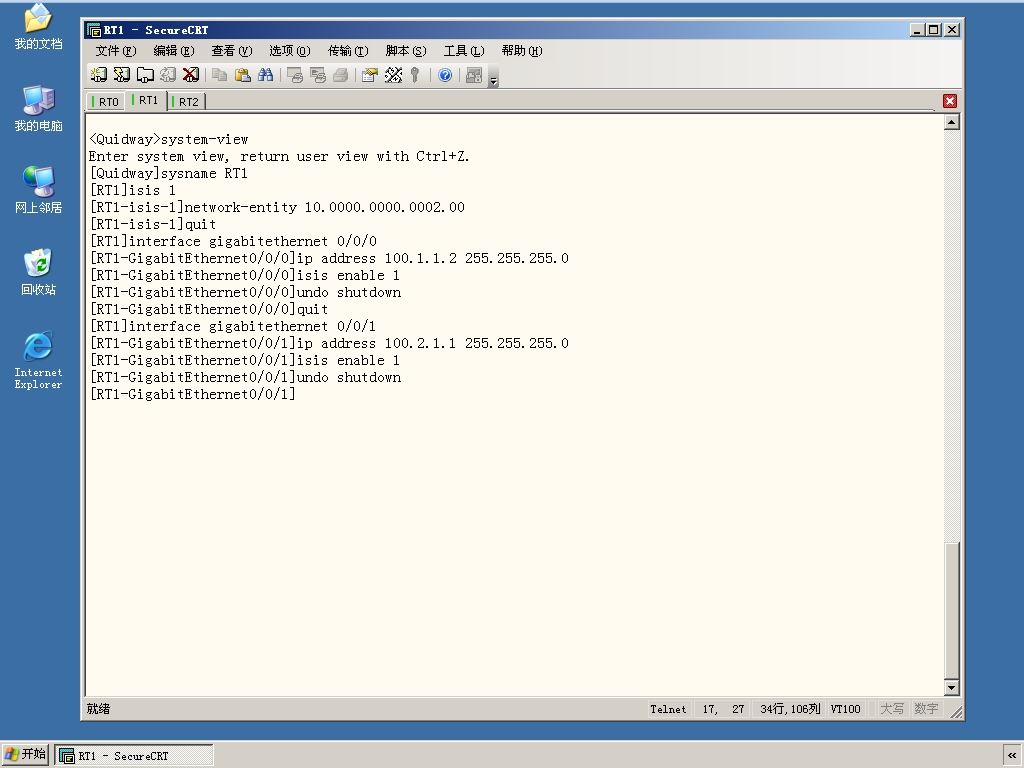Click the Print Screen toolbar icon
The height and width of the screenshot is (768, 1024).
[295, 75]
